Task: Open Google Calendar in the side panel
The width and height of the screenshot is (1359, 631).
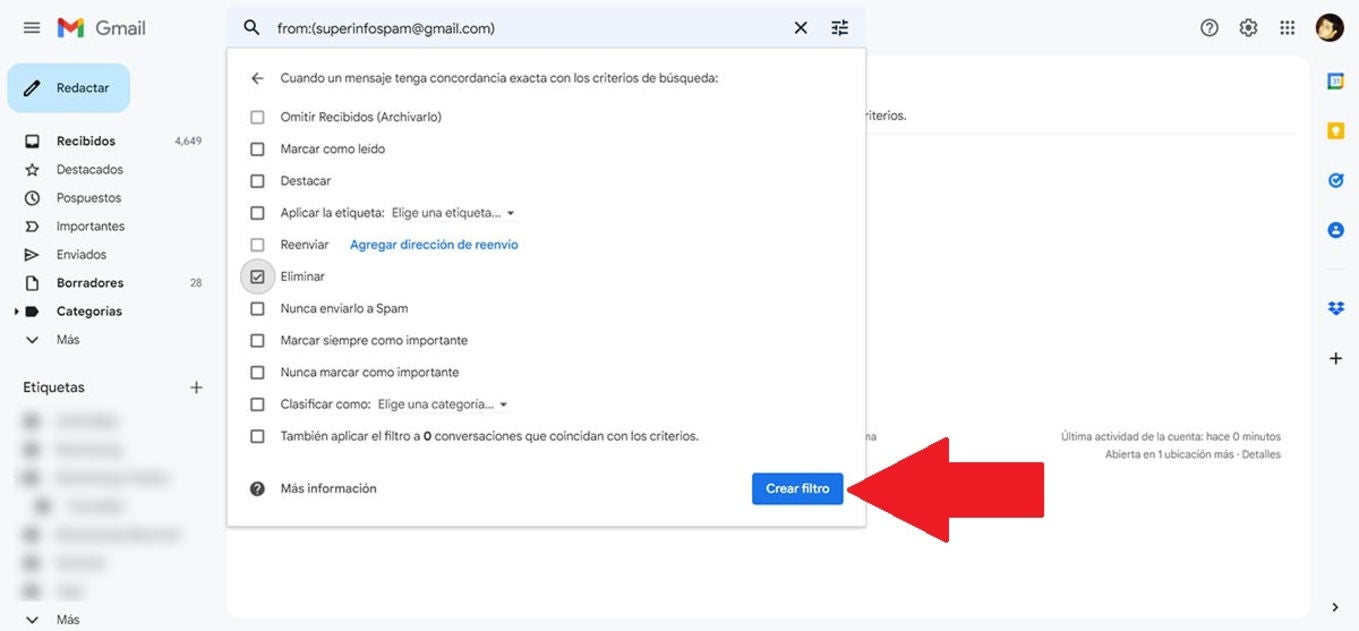Action: (x=1335, y=82)
